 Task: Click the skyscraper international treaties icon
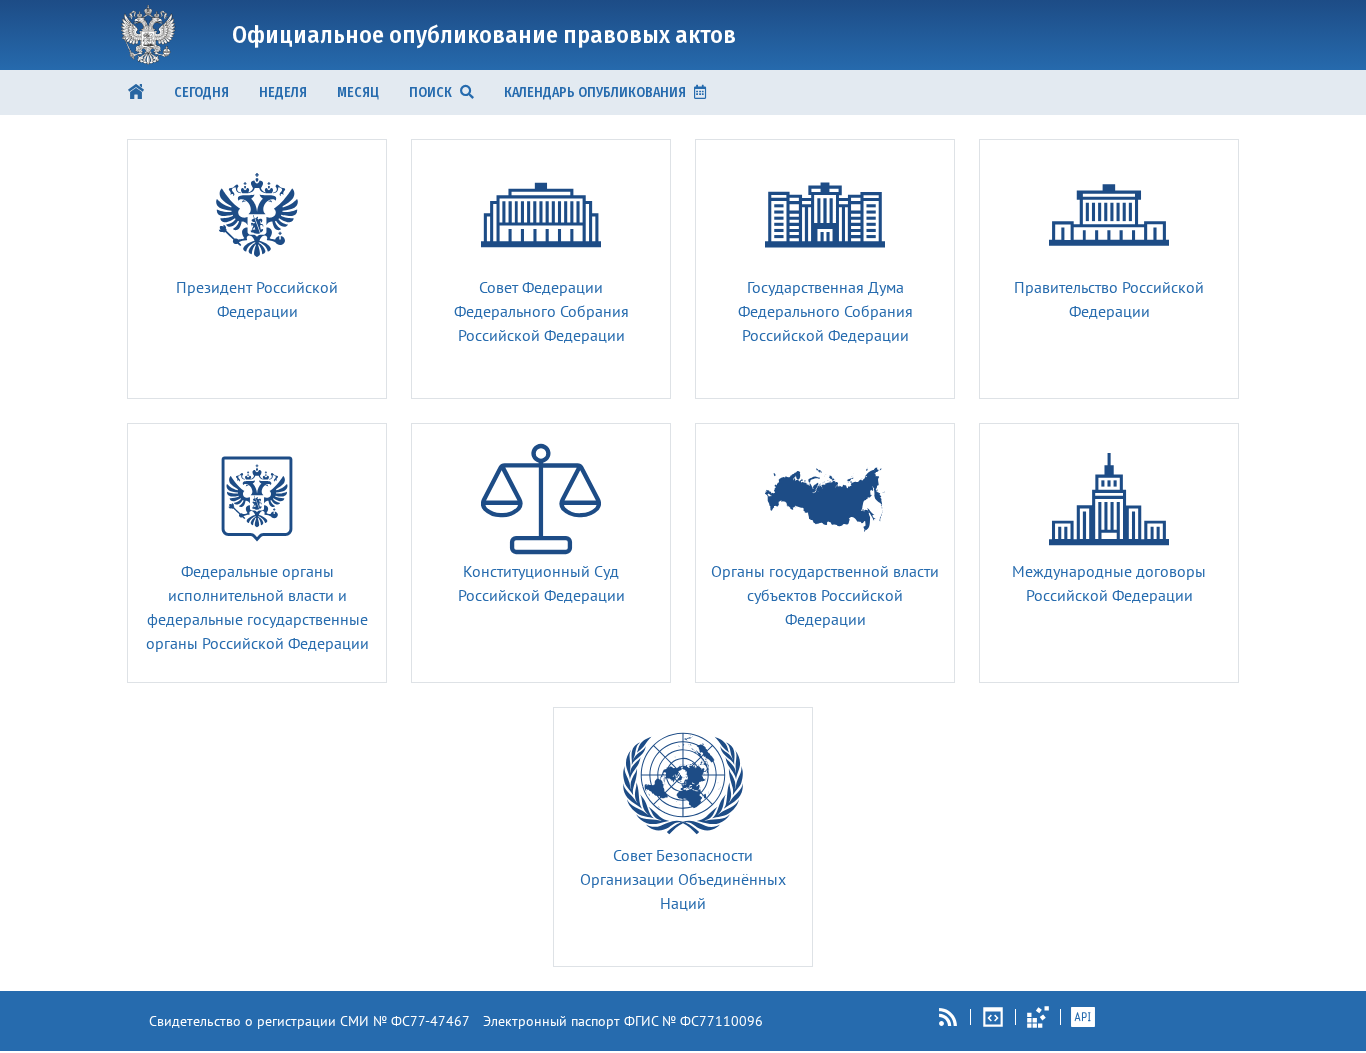point(1109,499)
